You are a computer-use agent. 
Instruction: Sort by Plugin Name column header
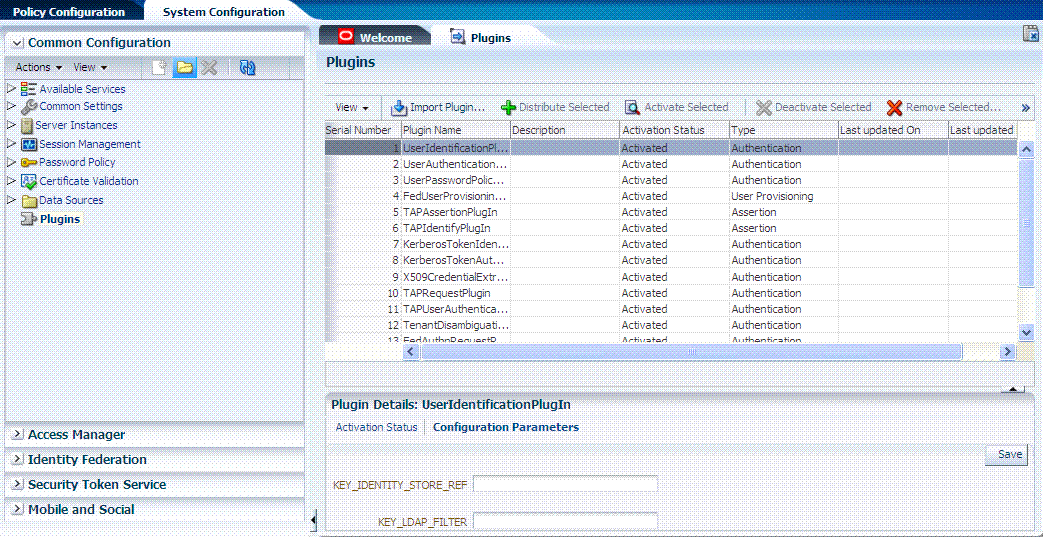[456, 130]
